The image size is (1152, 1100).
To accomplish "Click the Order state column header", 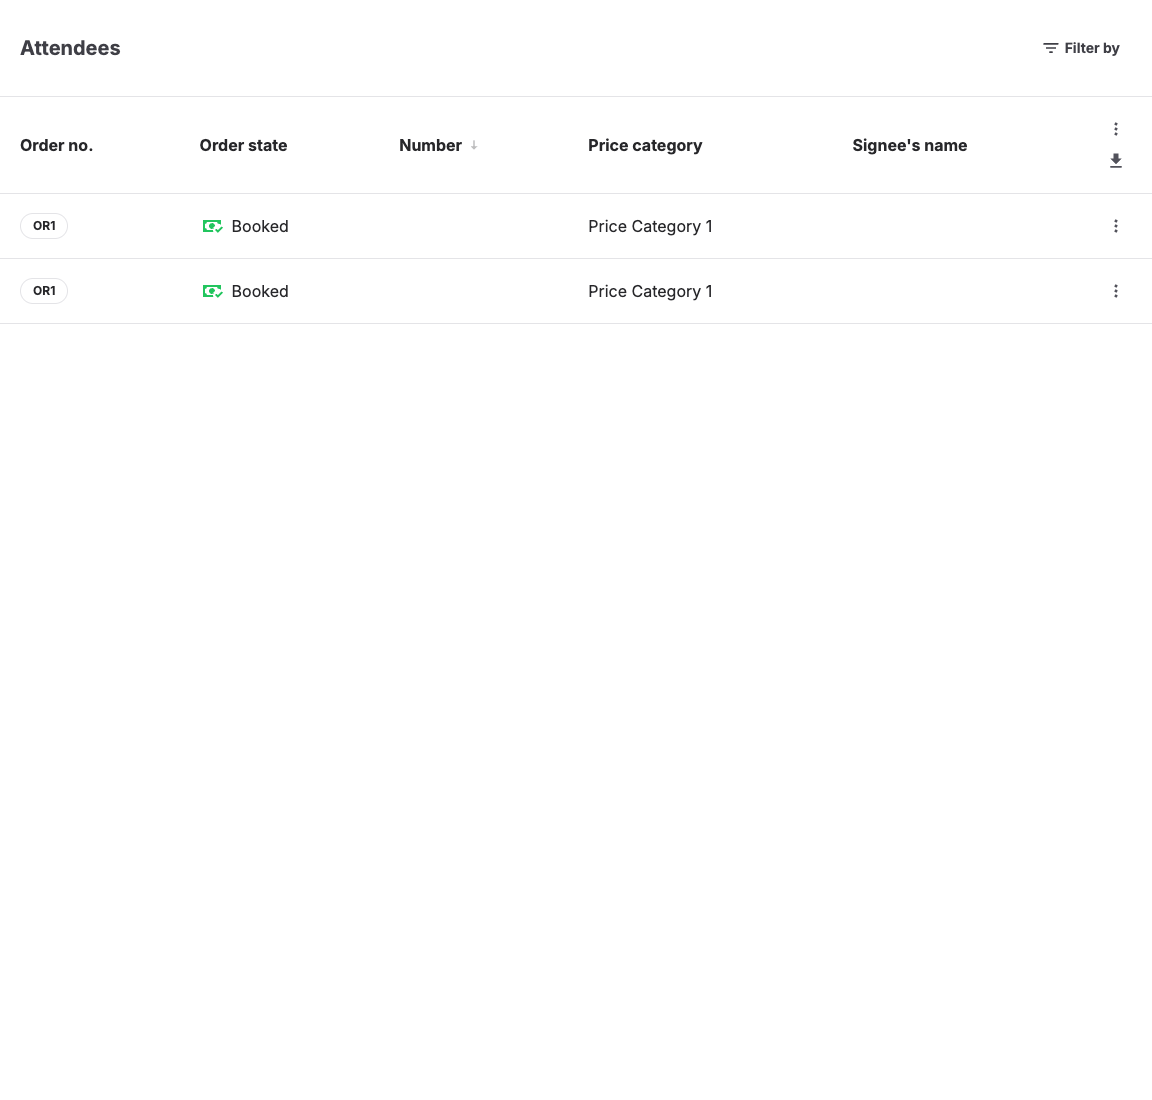I will pyautogui.click(x=243, y=145).
